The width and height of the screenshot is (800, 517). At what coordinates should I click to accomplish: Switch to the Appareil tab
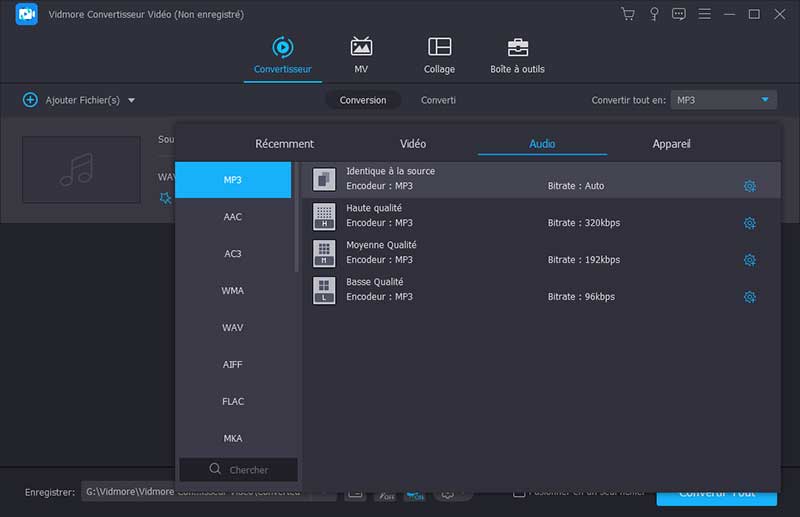click(x=671, y=144)
